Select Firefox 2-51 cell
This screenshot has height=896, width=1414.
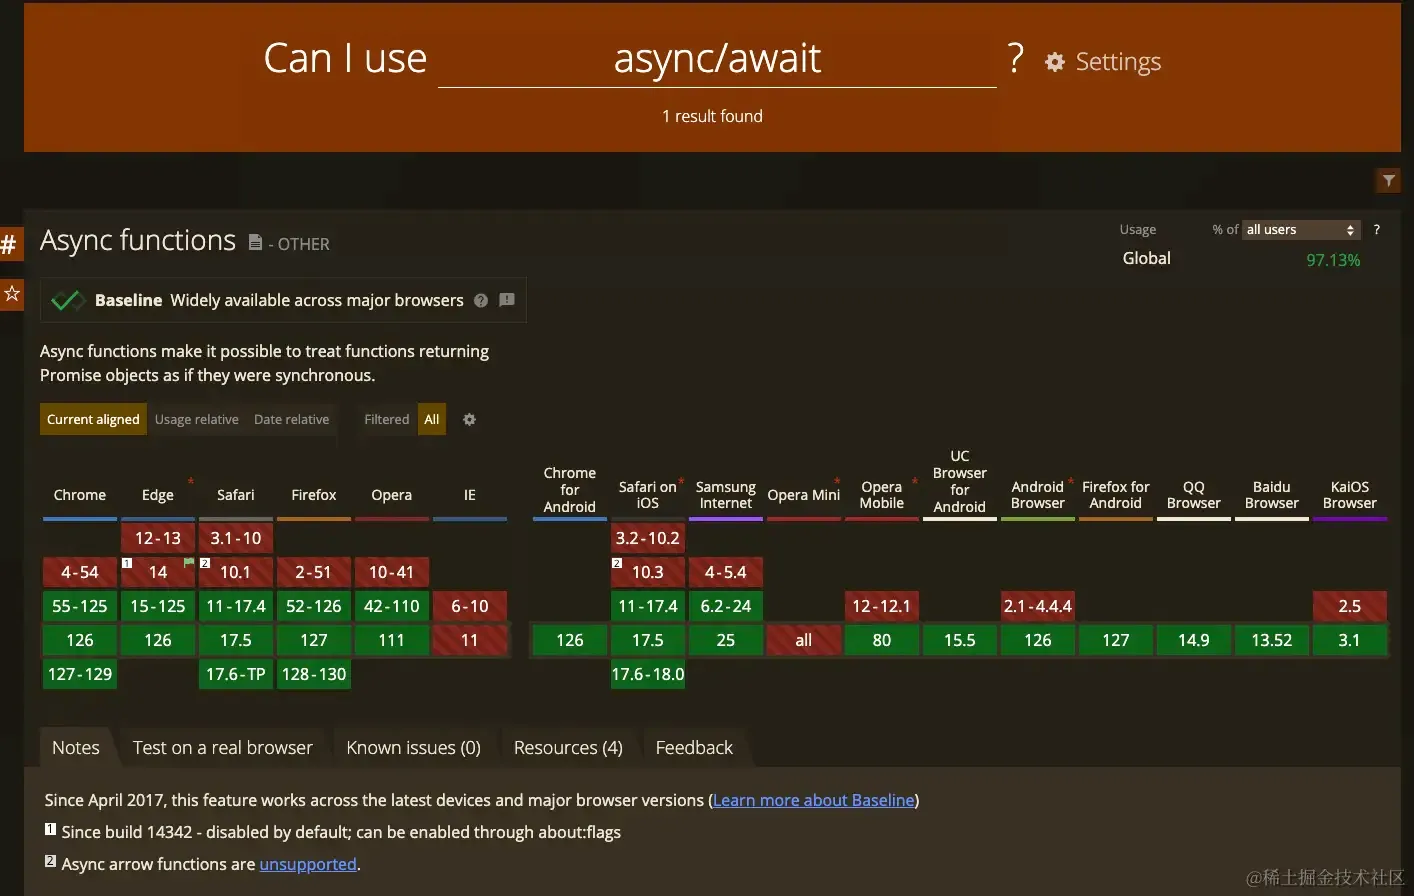(314, 572)
